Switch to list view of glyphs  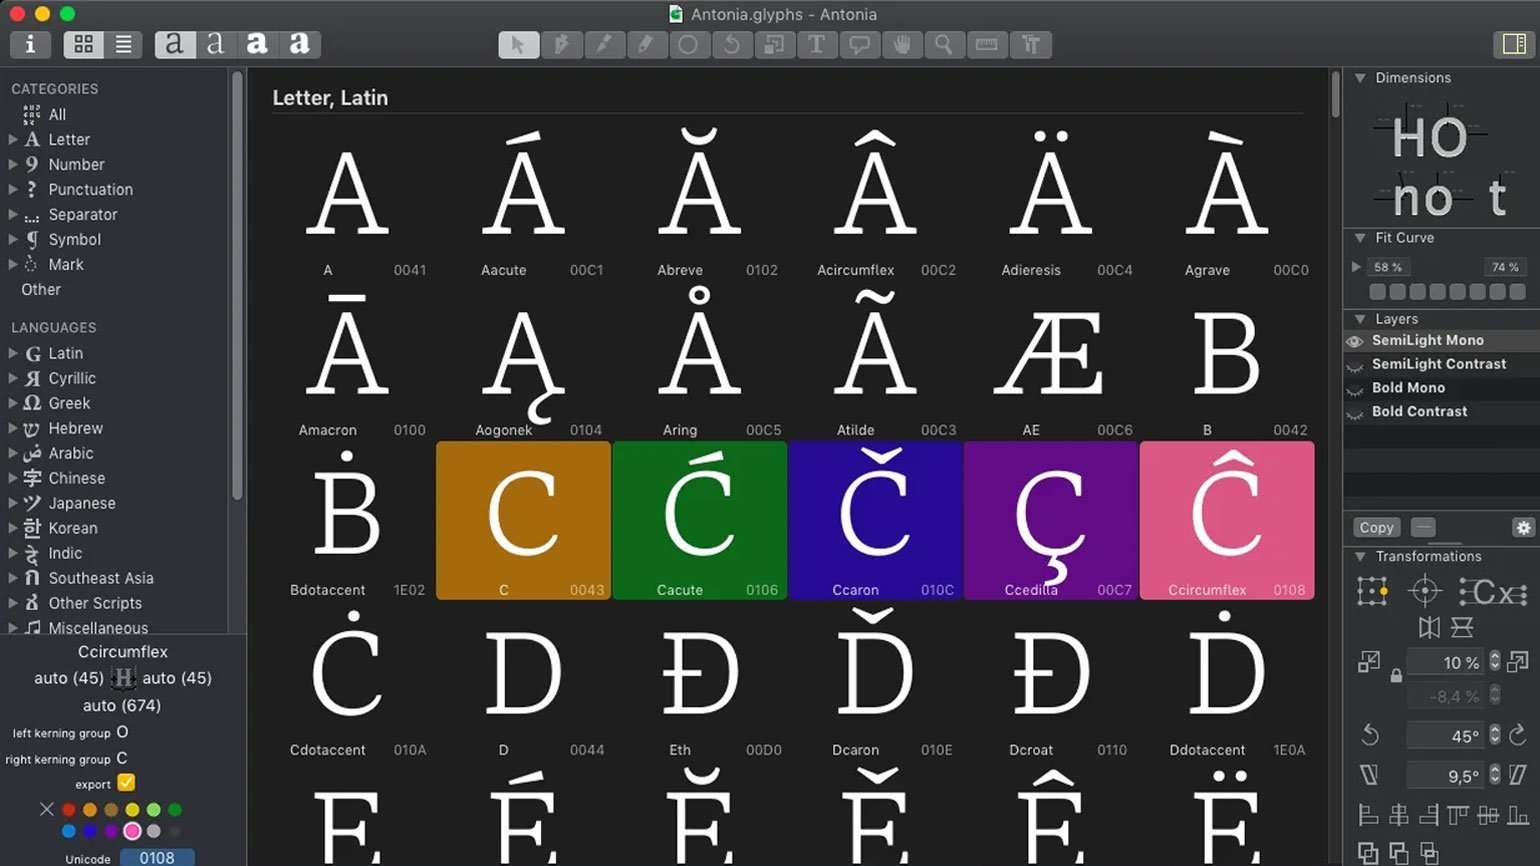[123, 44]
